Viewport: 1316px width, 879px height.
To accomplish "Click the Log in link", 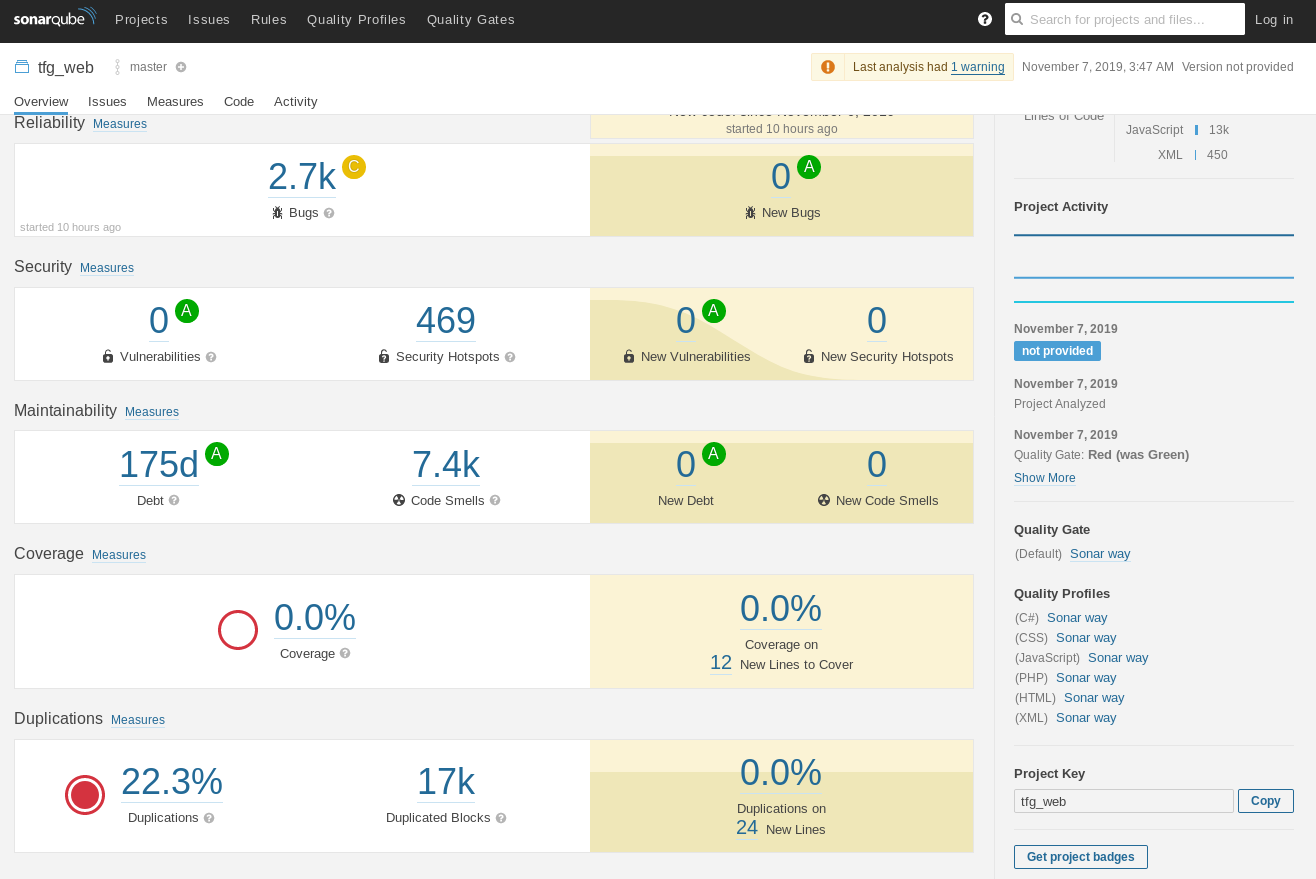I will point(1274,19).
